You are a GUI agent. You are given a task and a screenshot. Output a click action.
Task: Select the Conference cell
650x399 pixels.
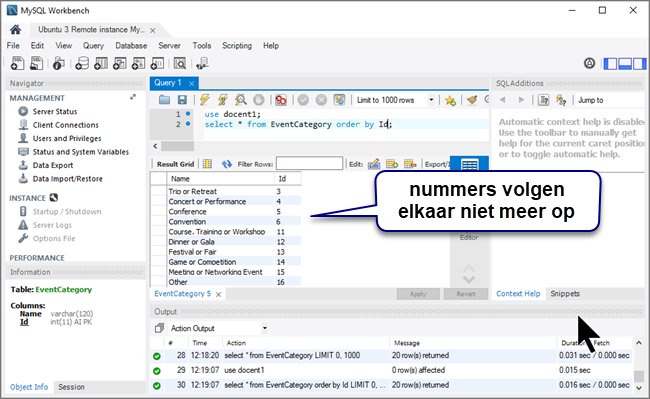click(221, 212)
